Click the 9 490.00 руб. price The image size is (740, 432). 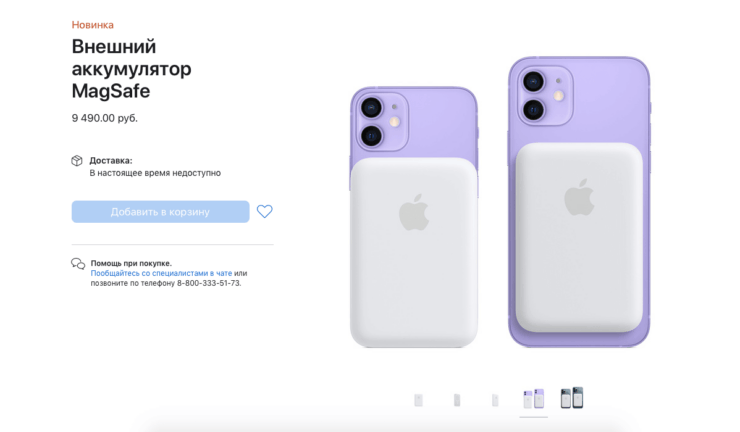coord(105,118)
